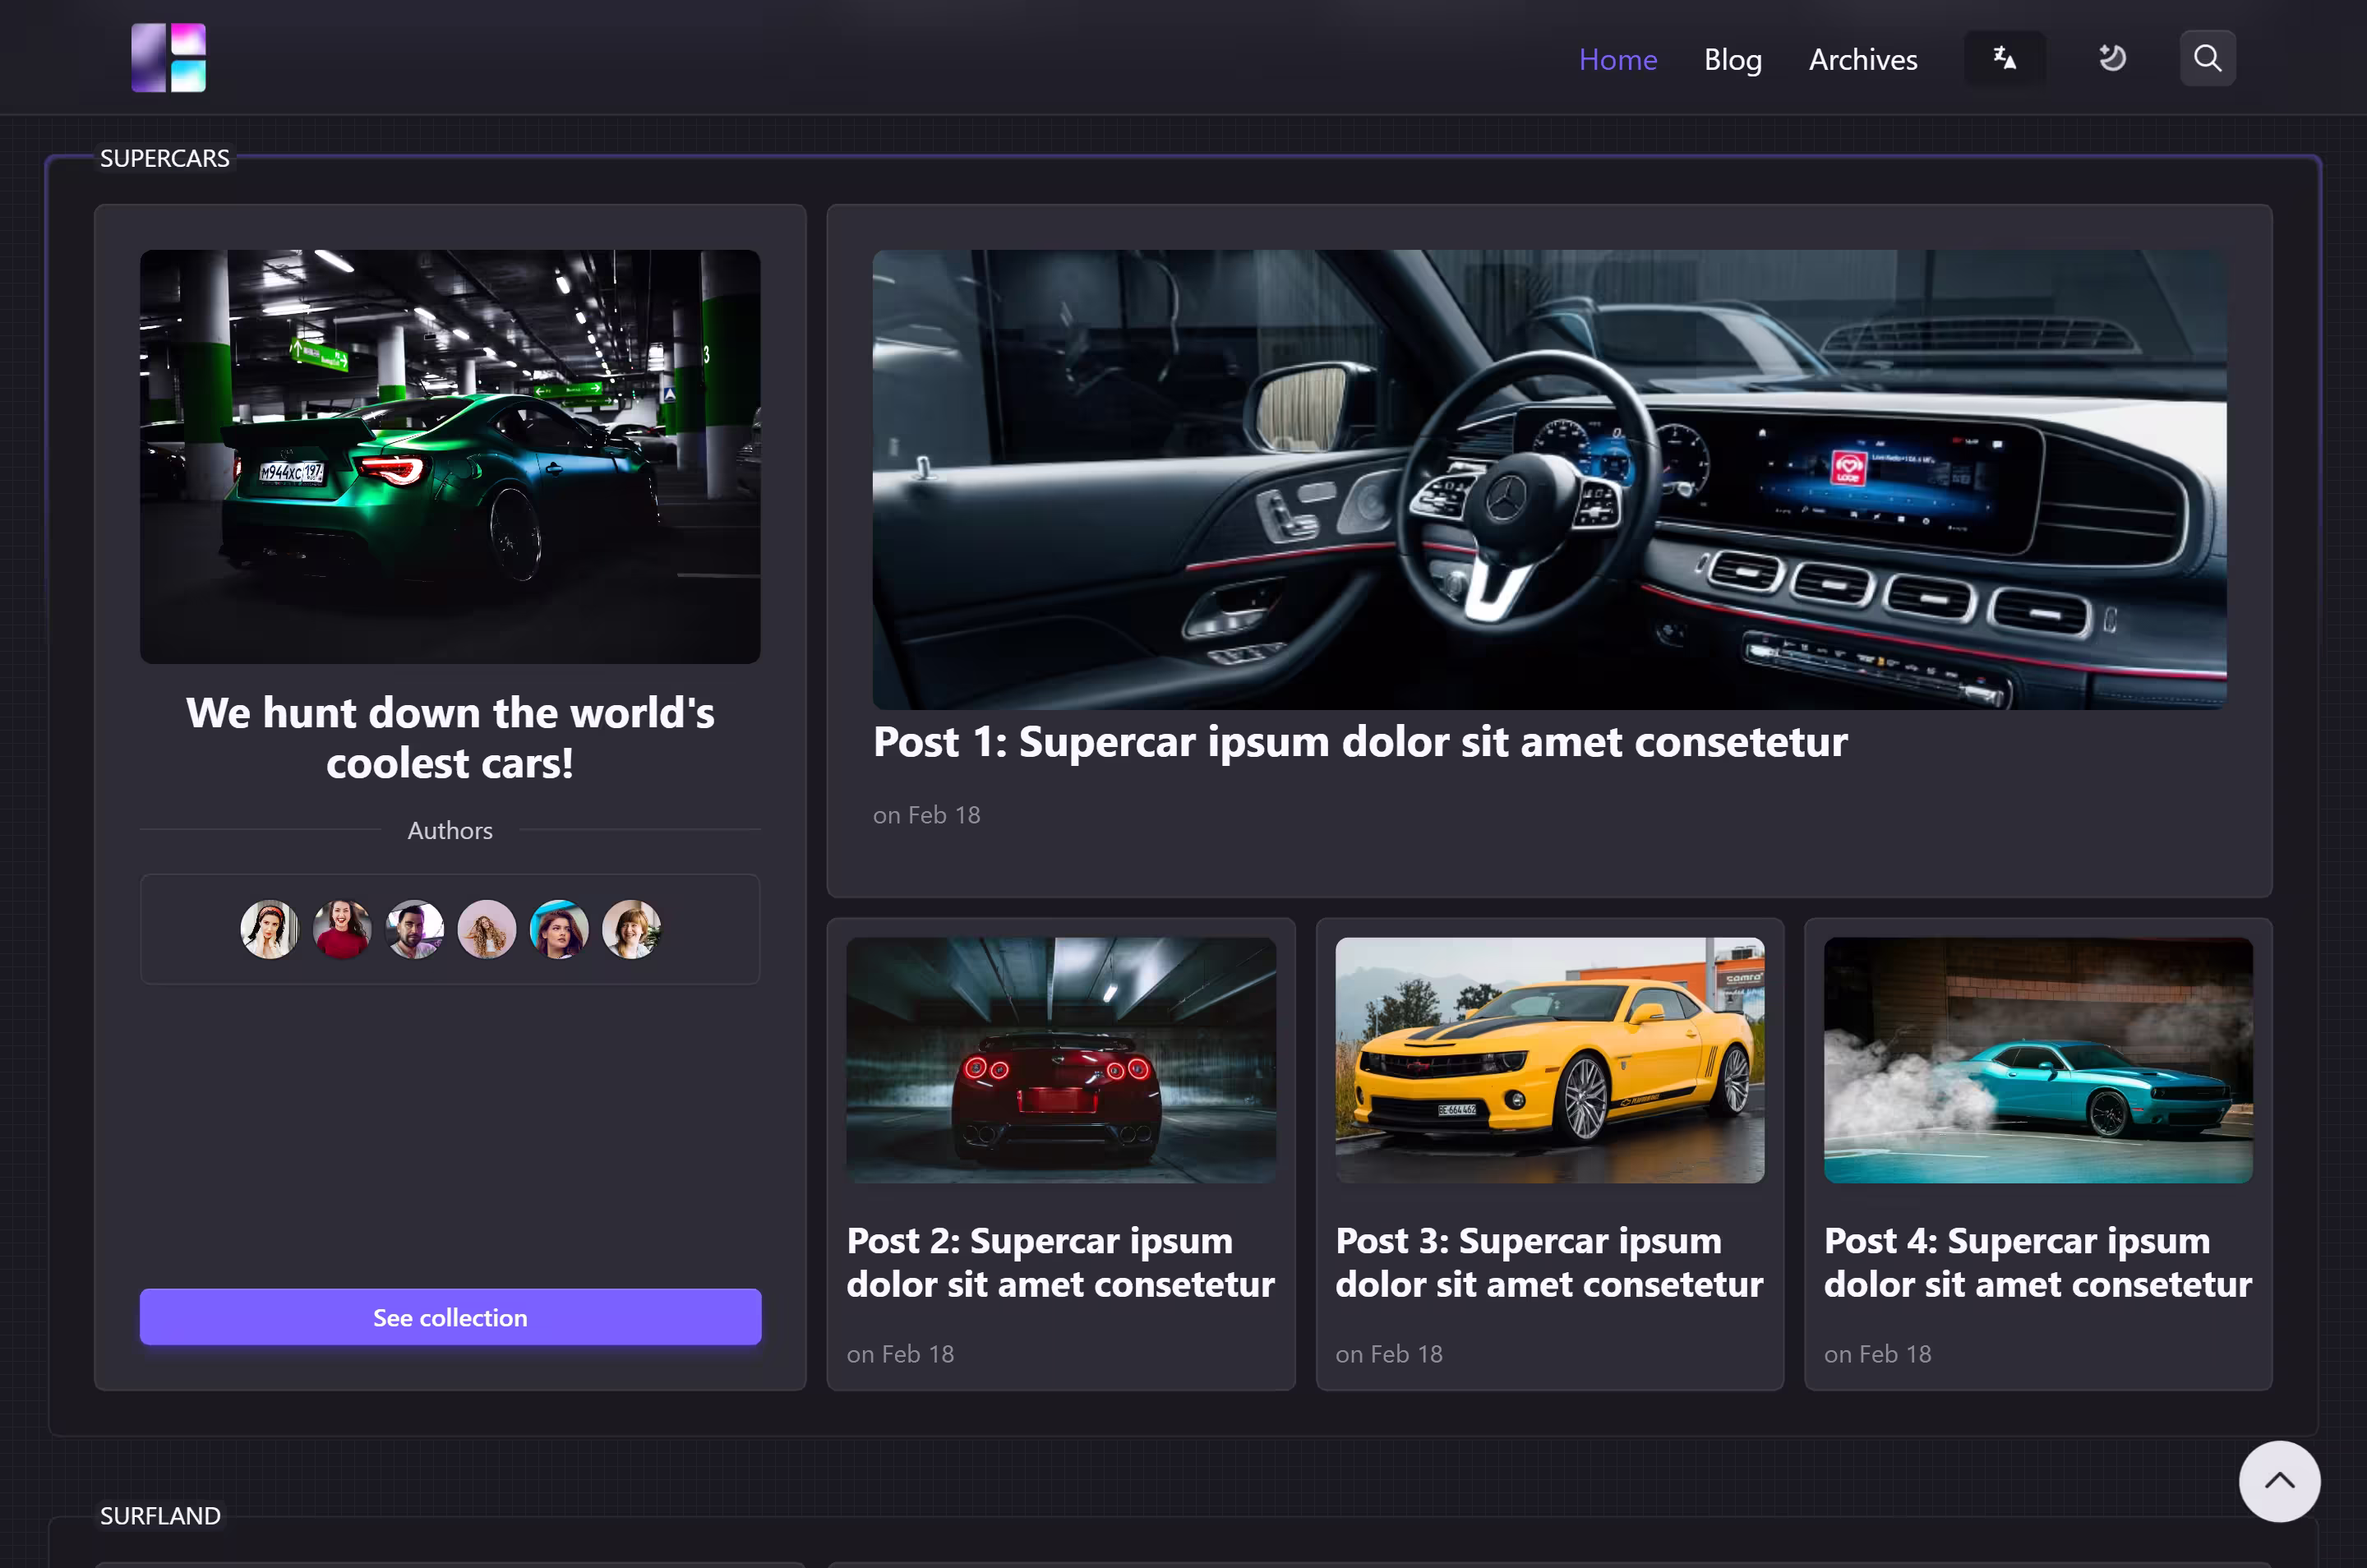The image size is (2367, 1568).
Task: Open Post 2 Supercar title link
Action: [1060, 1262]
